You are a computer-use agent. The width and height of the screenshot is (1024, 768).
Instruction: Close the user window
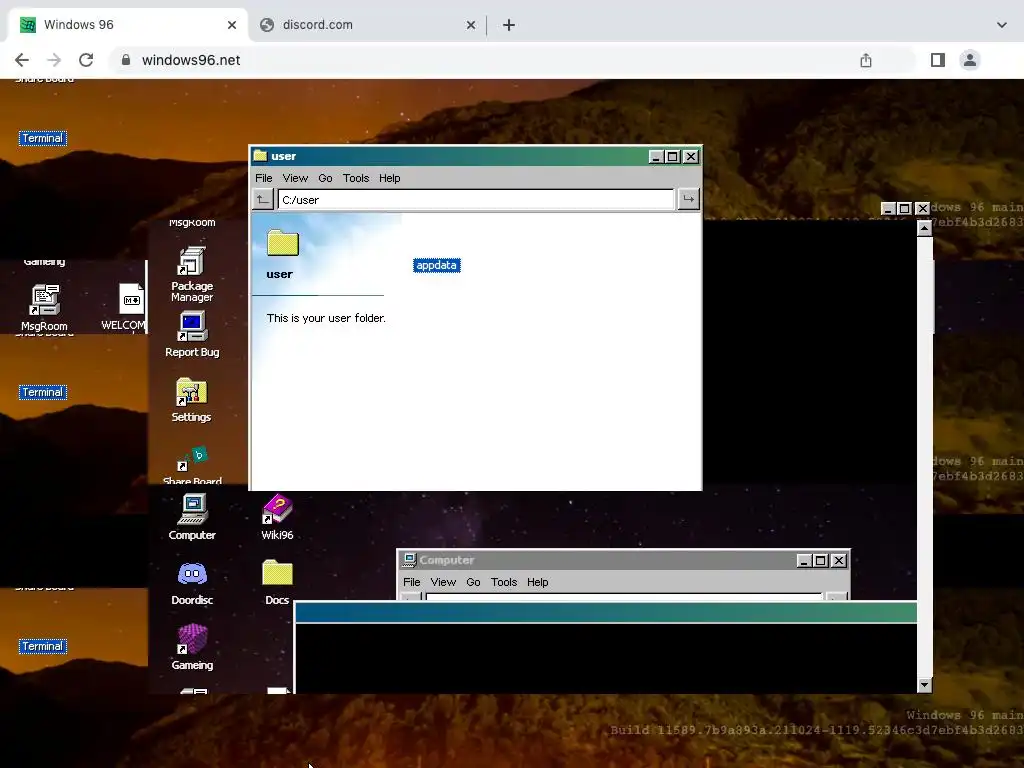(x=690, y=156)
